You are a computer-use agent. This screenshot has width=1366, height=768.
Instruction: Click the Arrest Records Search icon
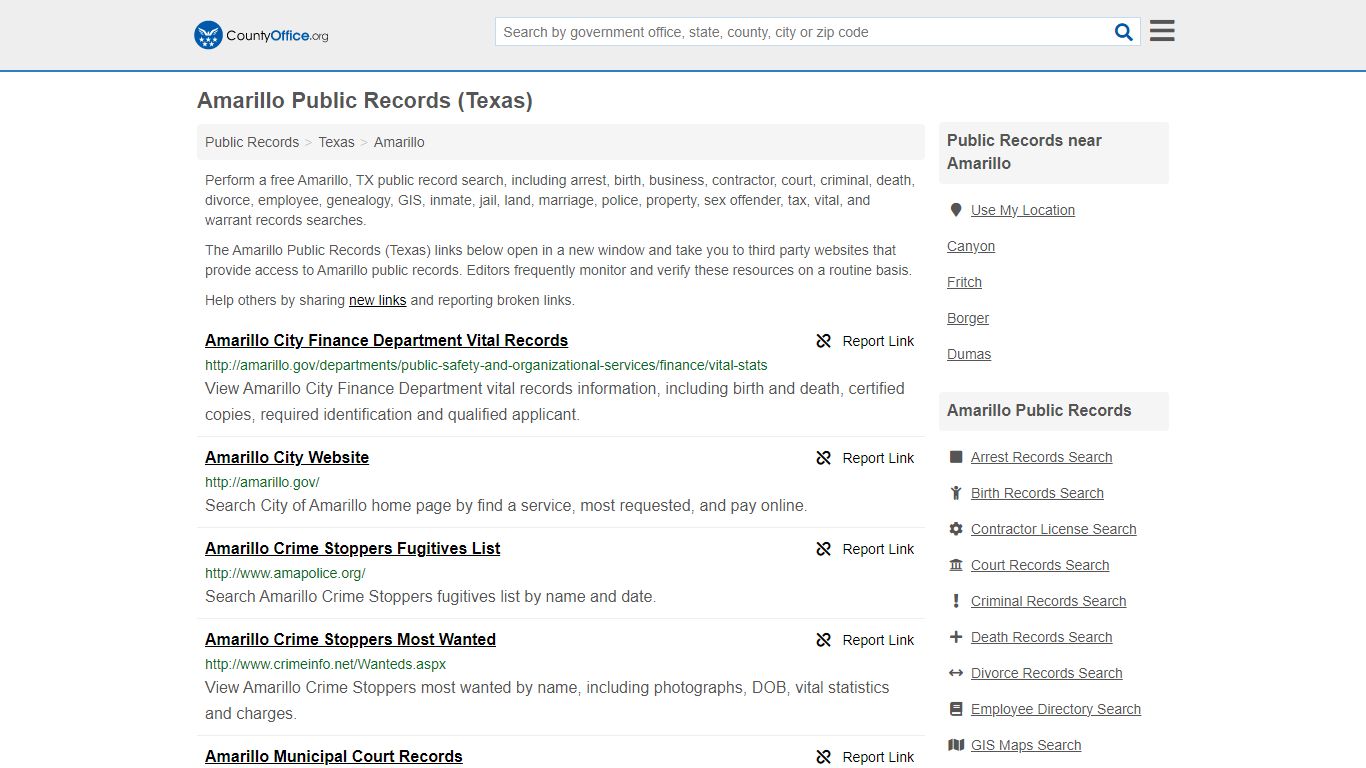tap(956, 457)
